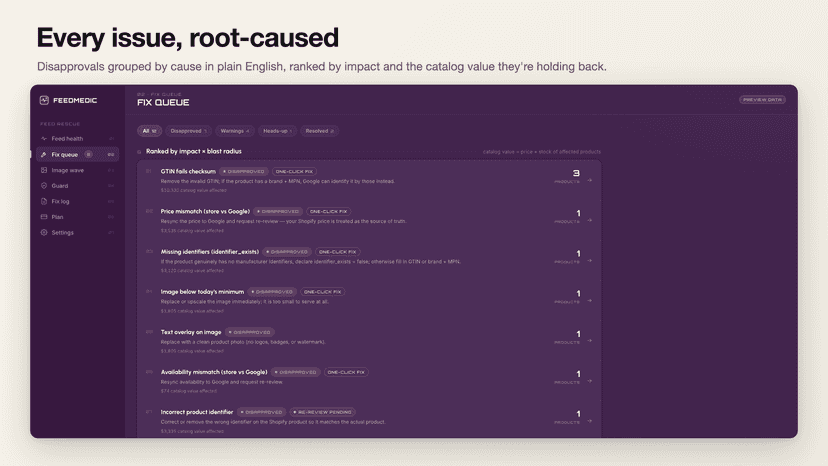The width and height of the screenshot is (828, 466).
Task: Filter issues by Disapproved
Action: [189, 131]
